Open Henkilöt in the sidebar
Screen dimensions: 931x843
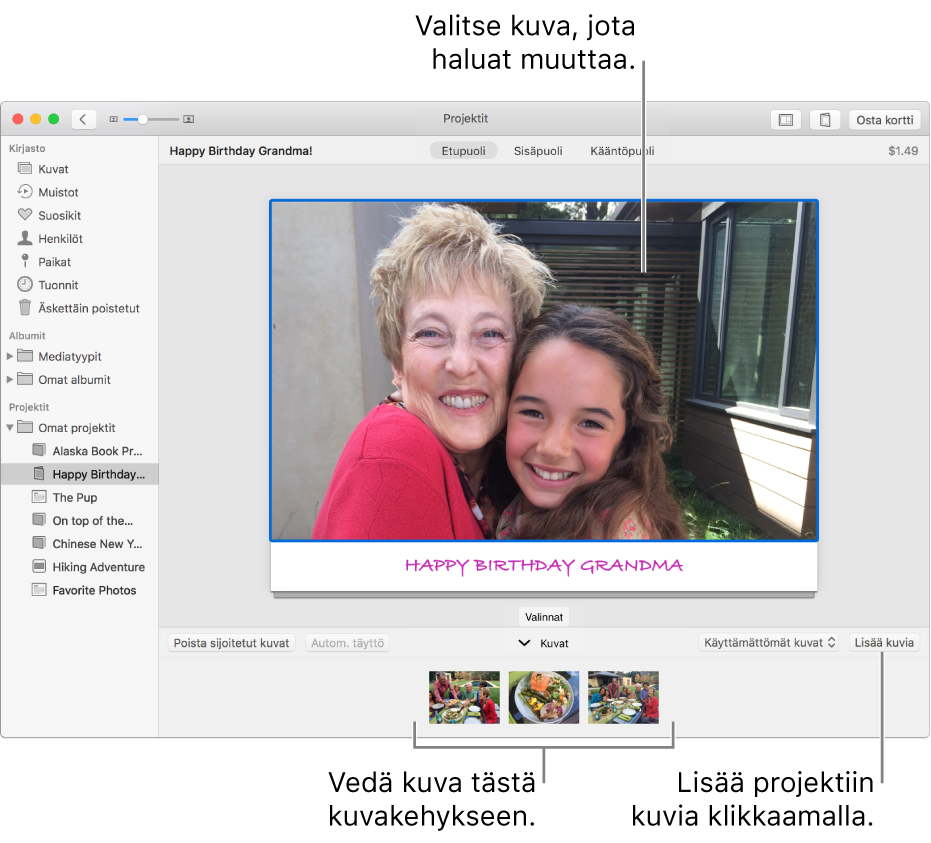(x=60, y=239)
